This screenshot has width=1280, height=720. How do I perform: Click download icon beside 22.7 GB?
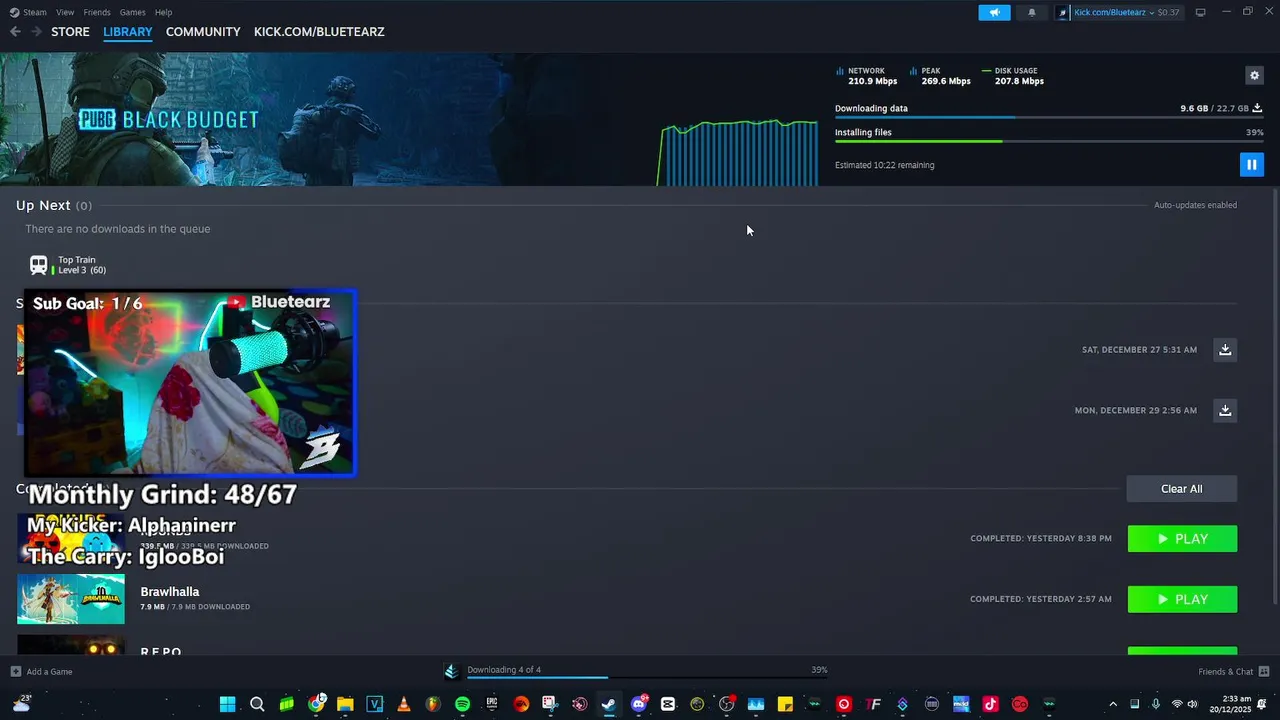pos(1257,108)
